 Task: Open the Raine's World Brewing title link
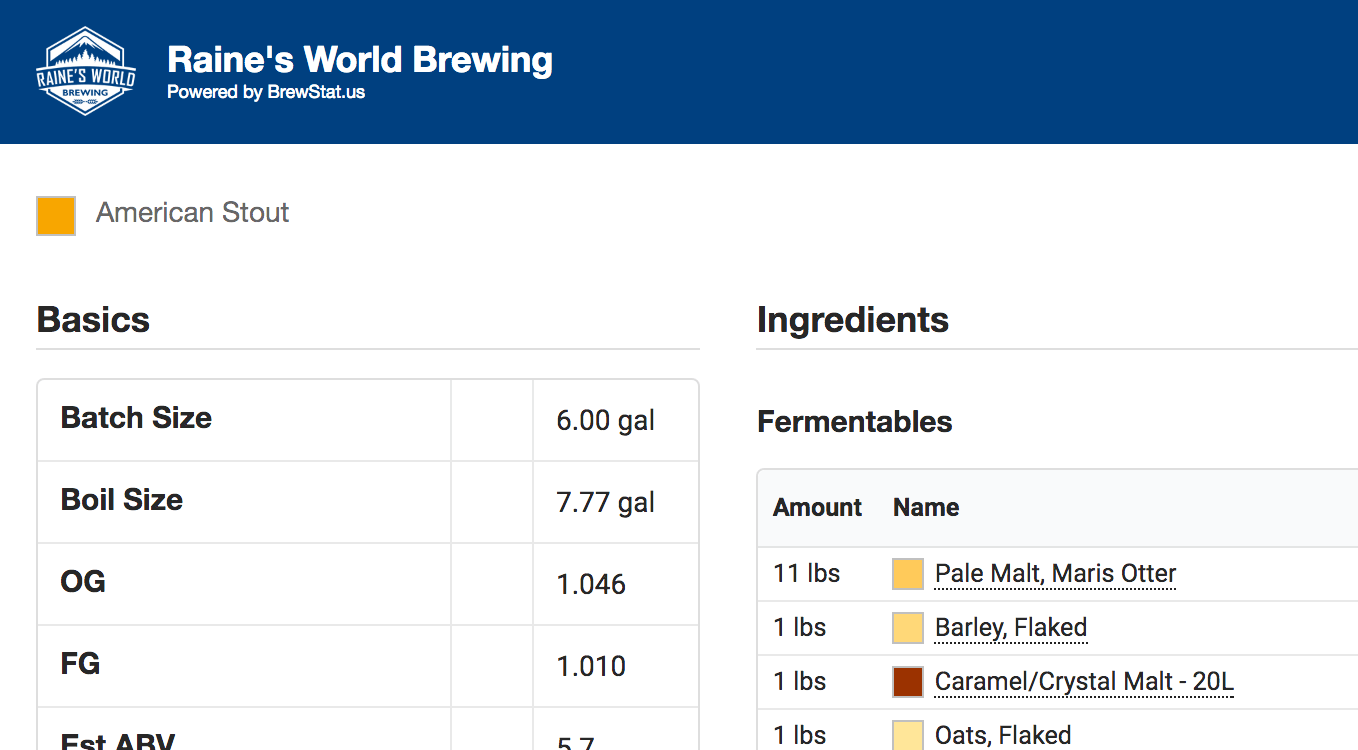(359, 60)
